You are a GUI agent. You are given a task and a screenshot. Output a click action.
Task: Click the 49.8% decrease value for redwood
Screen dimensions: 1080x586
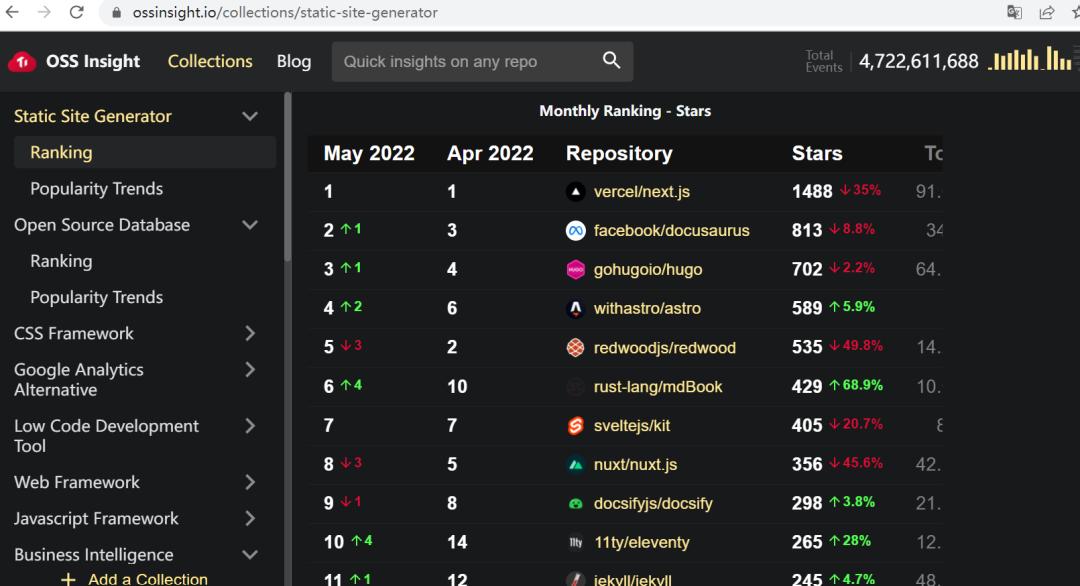coord(856,346)
